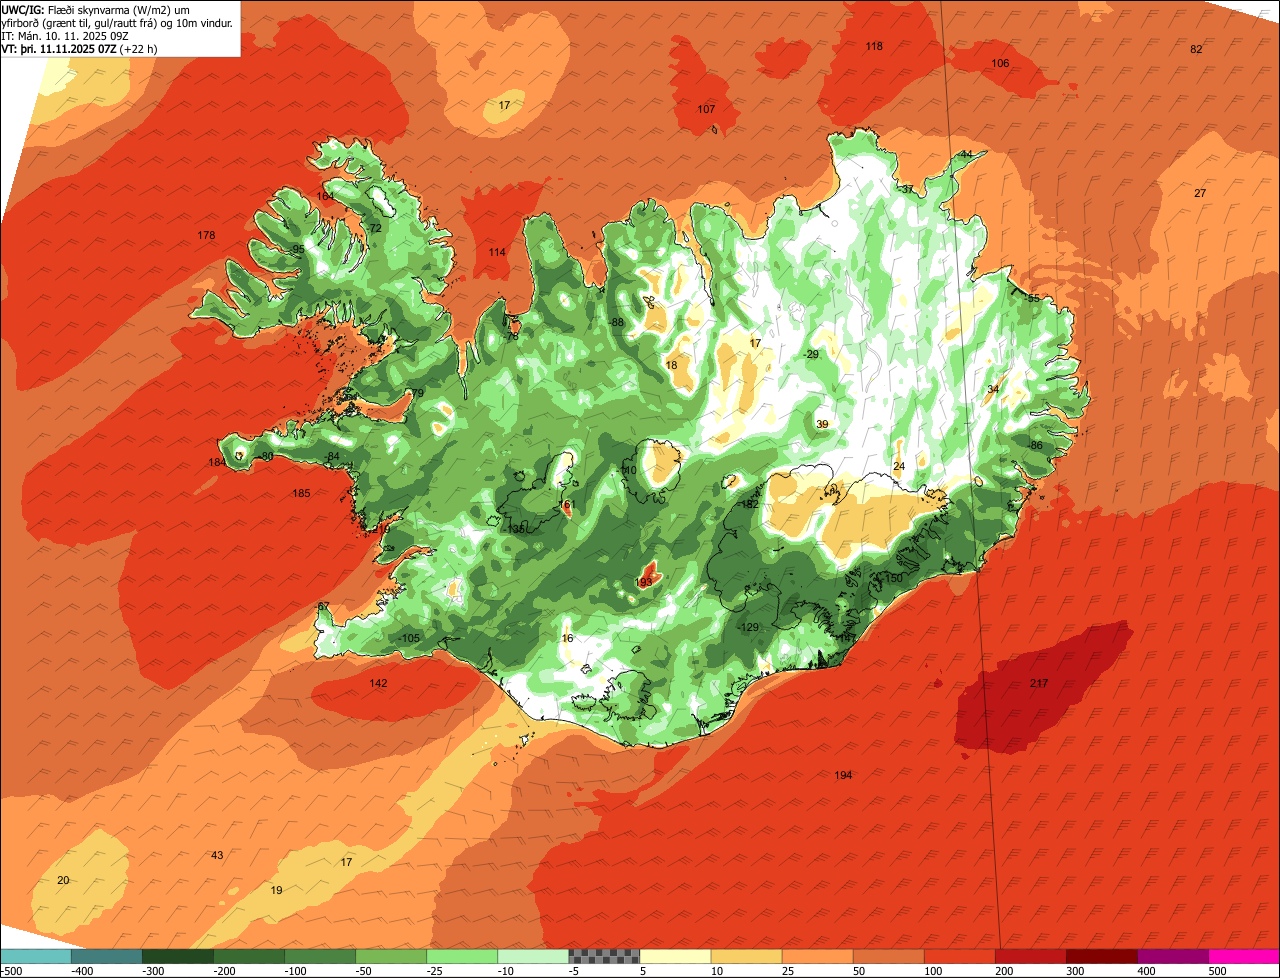Click the -182 value in central Iceland
This screenshot has width=1280, height=978.
[x=749, y=505]
